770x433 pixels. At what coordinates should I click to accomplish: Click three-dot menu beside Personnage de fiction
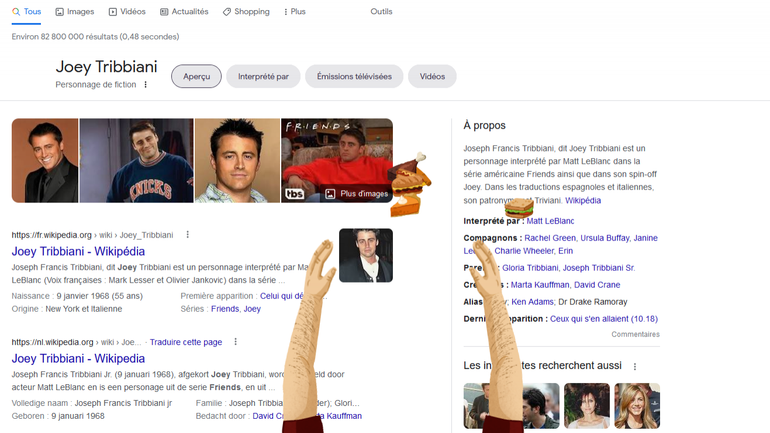coord(146,85)
